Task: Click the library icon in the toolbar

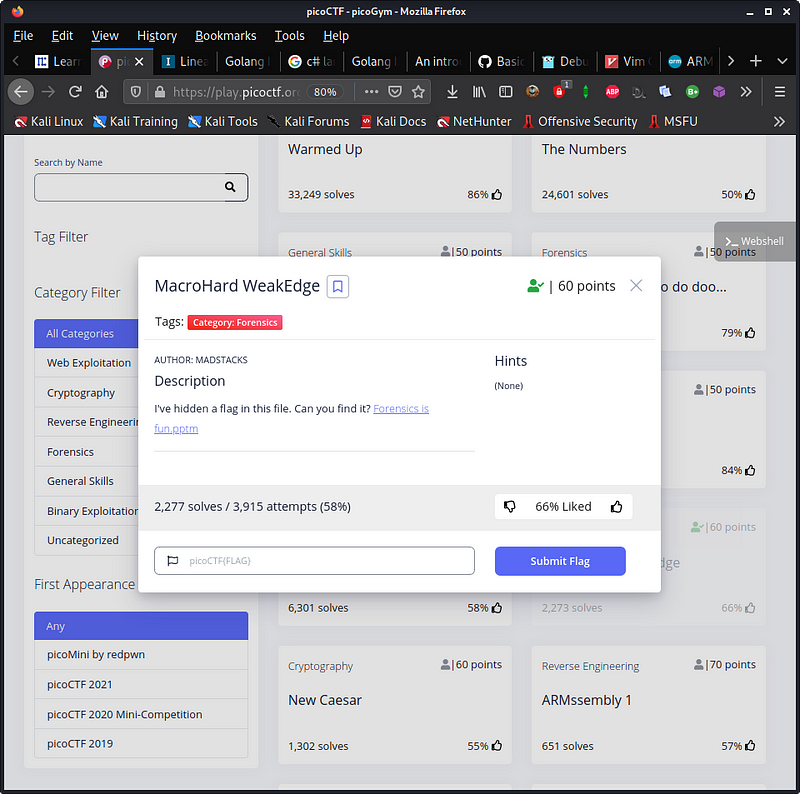Action: (478, 91)
